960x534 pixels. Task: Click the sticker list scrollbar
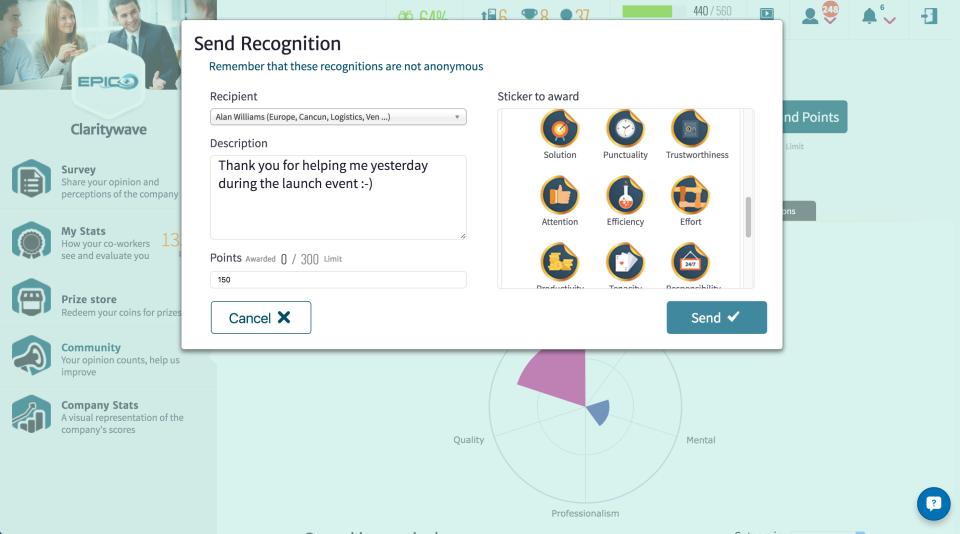[747, 217]
